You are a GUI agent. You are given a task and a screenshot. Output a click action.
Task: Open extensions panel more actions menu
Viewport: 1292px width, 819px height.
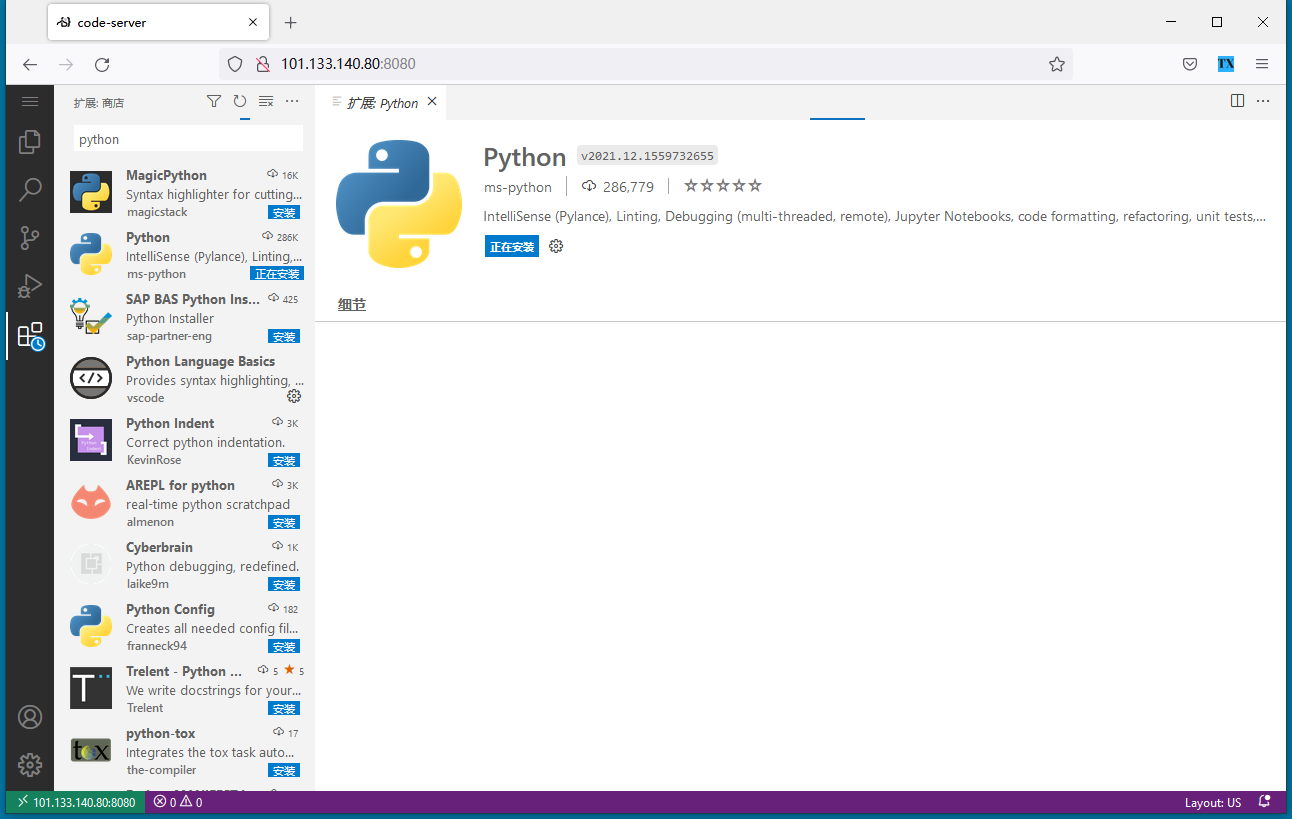click(292, 101)
